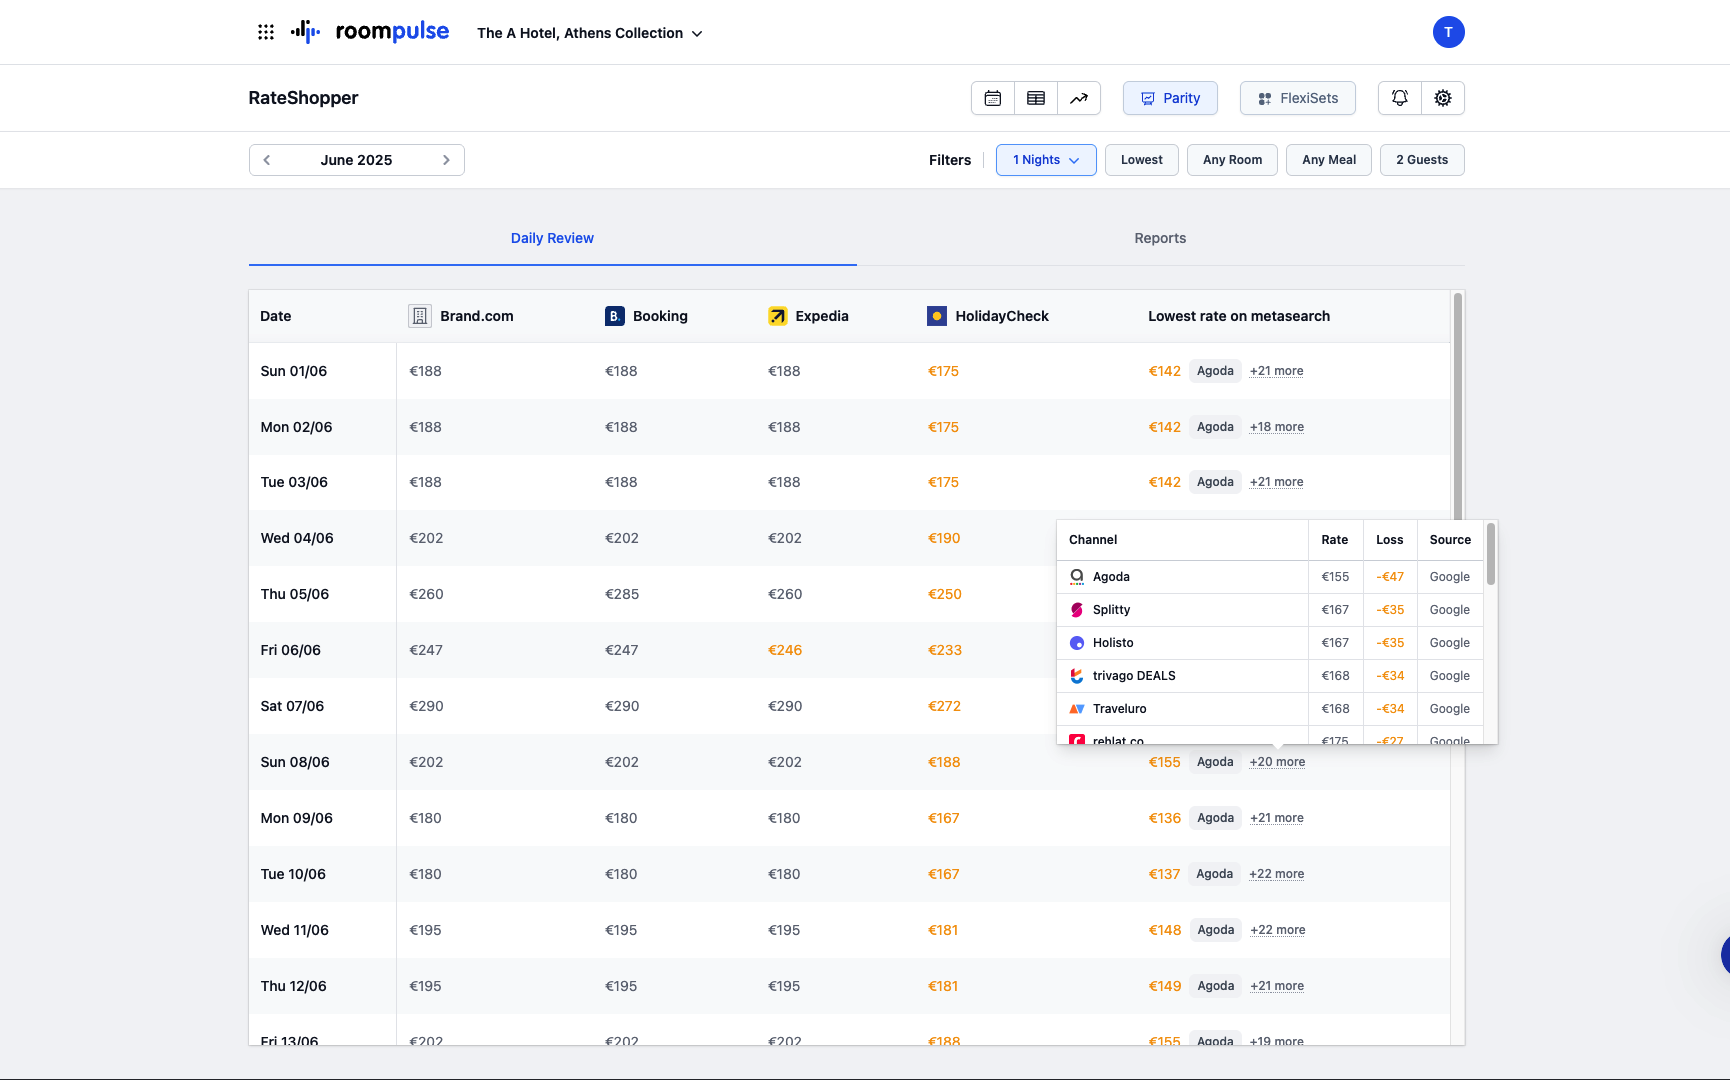Click the channel popup scrollbar

[1490, 556]
